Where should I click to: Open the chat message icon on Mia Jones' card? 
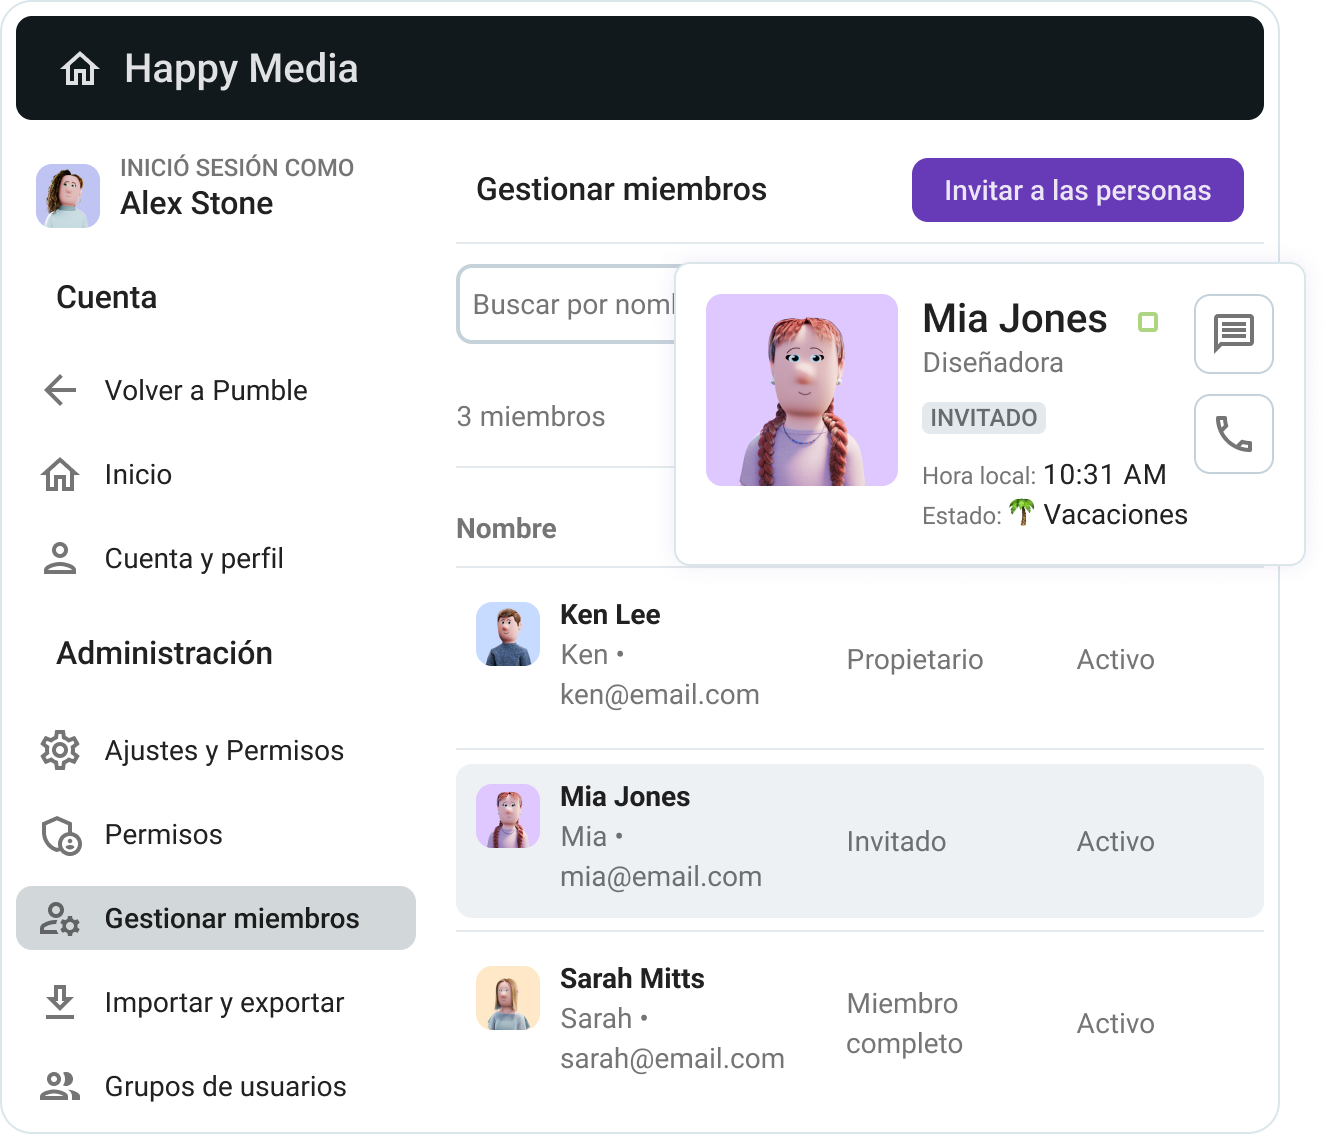click(1233, 334)
